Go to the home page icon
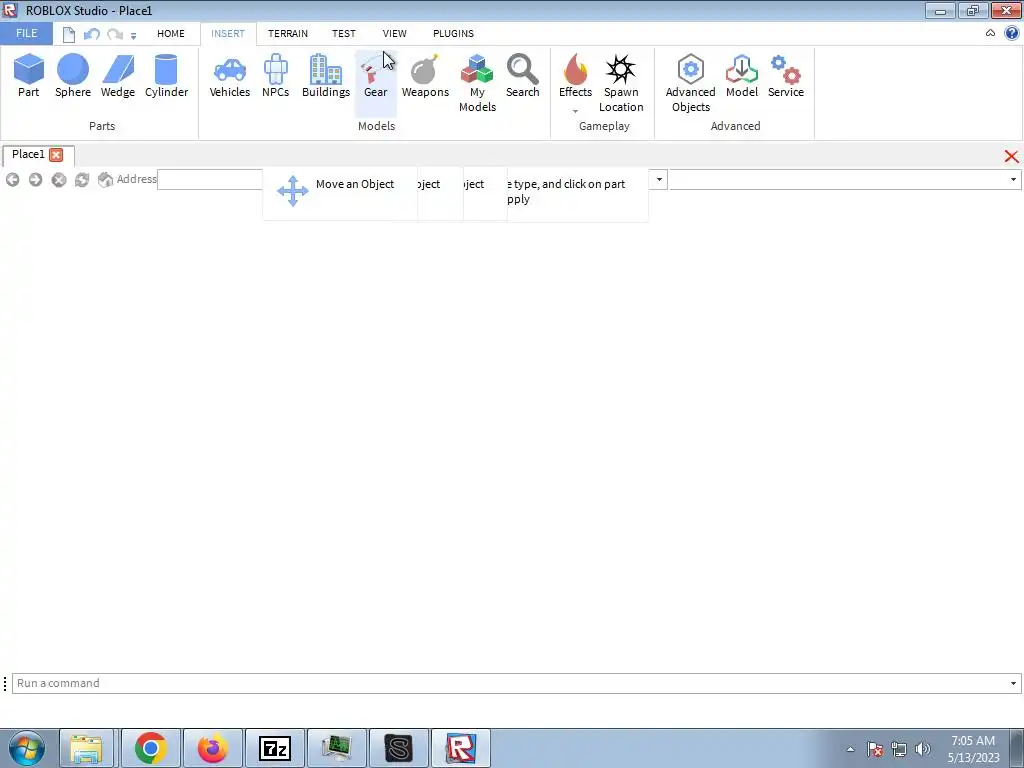Viewport: 1024px width, 768px height. click(x=105, y=180)
